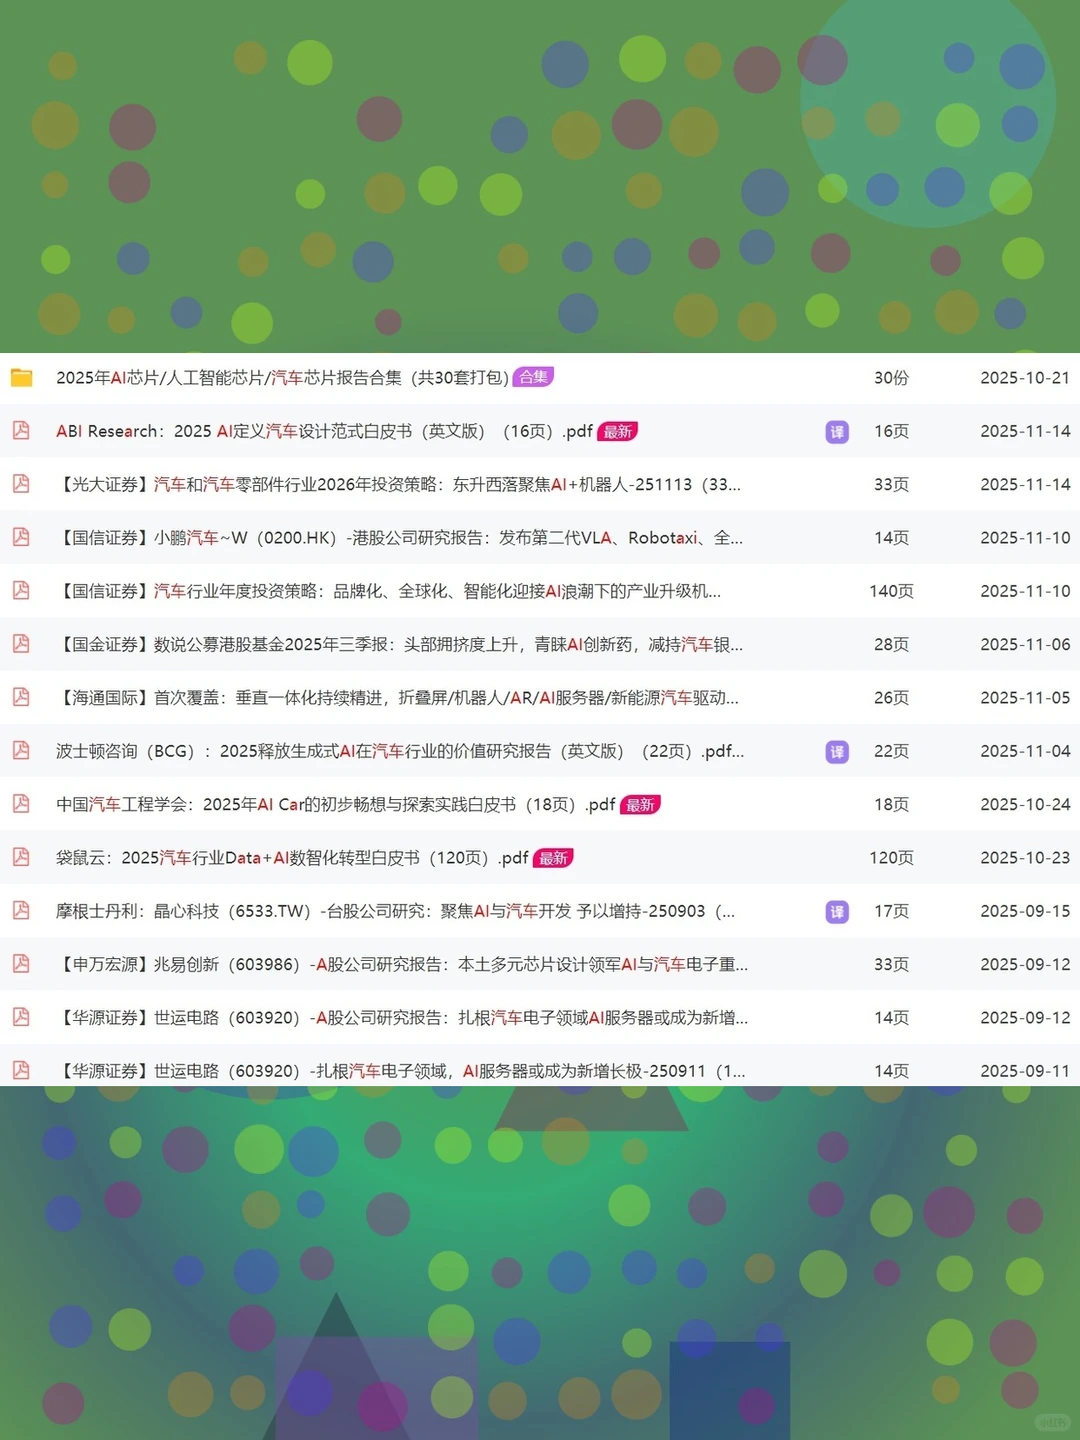The width and height of the screenshot is (1080, 1440).
Task: Click the PDF icon beside the 摩根士丹利 晶心科技 report
Action: 20,911
